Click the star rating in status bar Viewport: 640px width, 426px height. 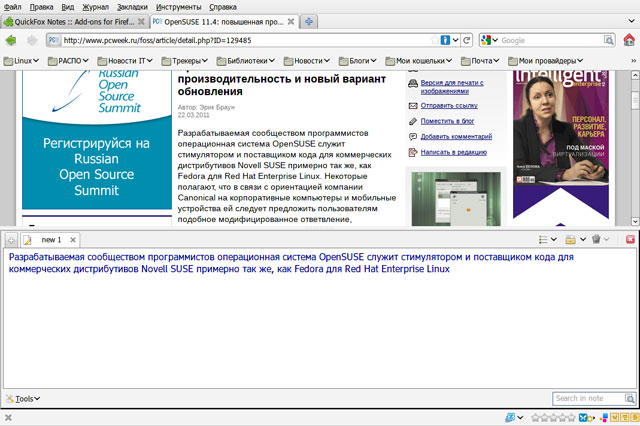pos(552,417)
